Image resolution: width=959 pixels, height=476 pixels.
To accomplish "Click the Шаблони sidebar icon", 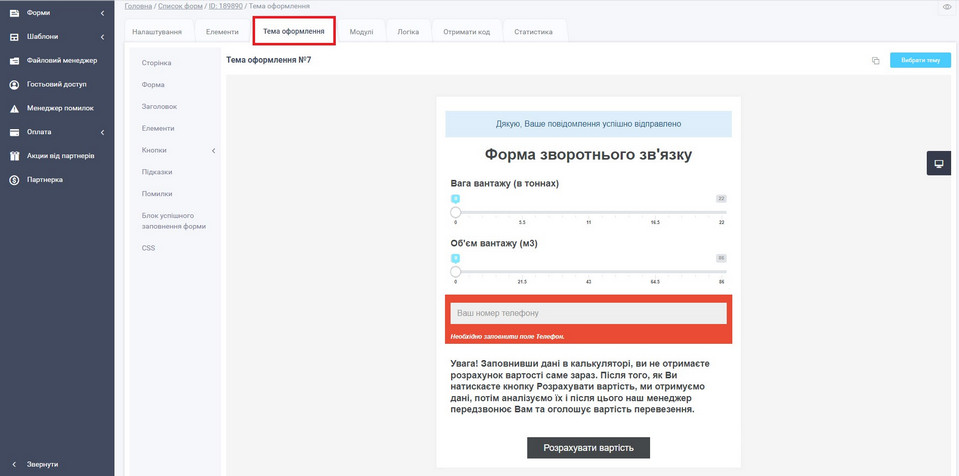I will (14, 37).
